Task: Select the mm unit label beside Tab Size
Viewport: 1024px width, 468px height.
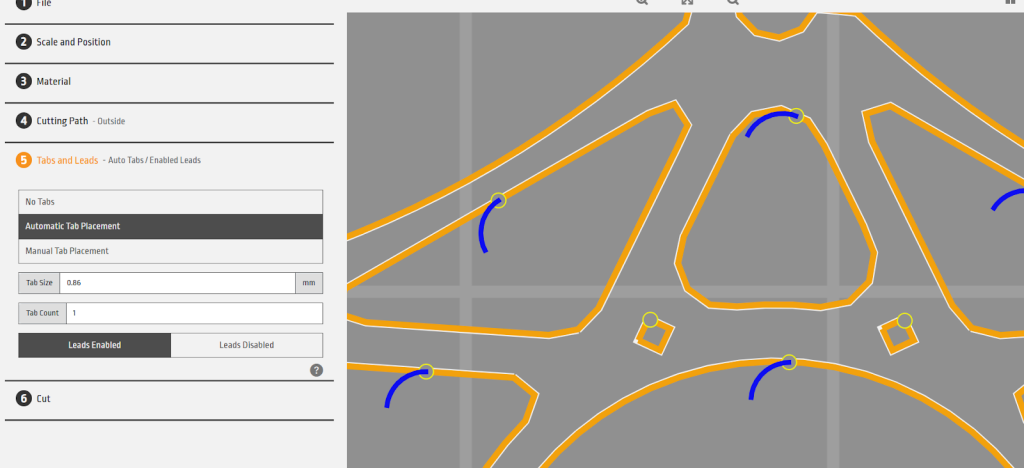Action: click(x=309, y=283)
